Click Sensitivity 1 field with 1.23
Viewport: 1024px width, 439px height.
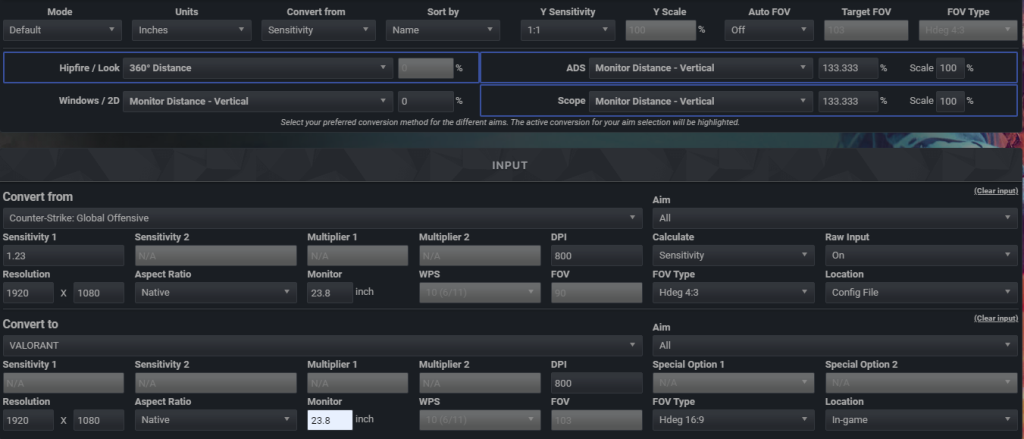pos(63,255)
